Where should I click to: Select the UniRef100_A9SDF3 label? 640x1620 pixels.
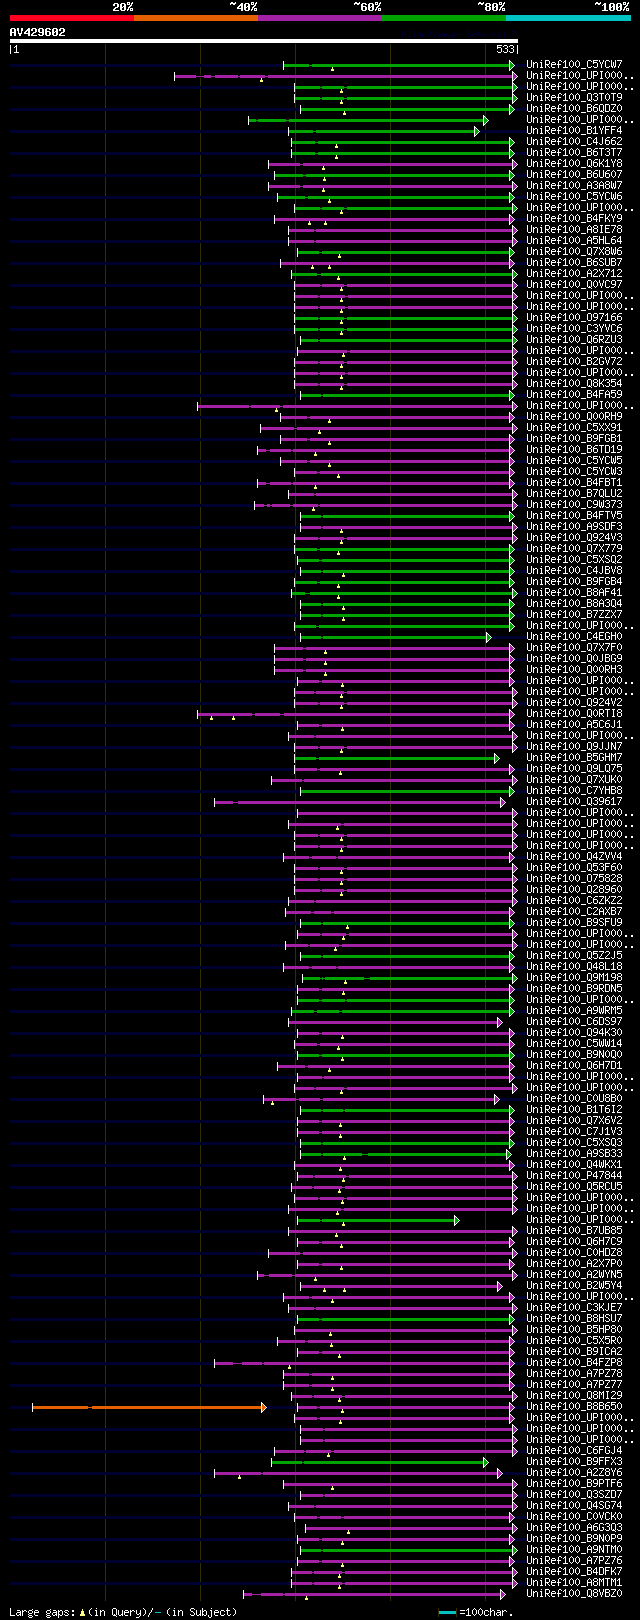[574, 526]
